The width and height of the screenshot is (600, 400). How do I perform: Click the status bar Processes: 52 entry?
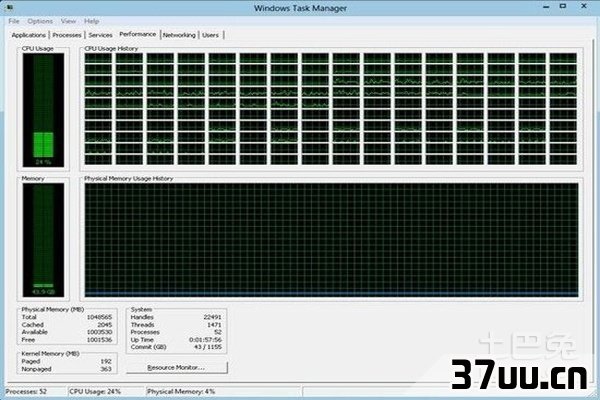click(x=26, y=392)
